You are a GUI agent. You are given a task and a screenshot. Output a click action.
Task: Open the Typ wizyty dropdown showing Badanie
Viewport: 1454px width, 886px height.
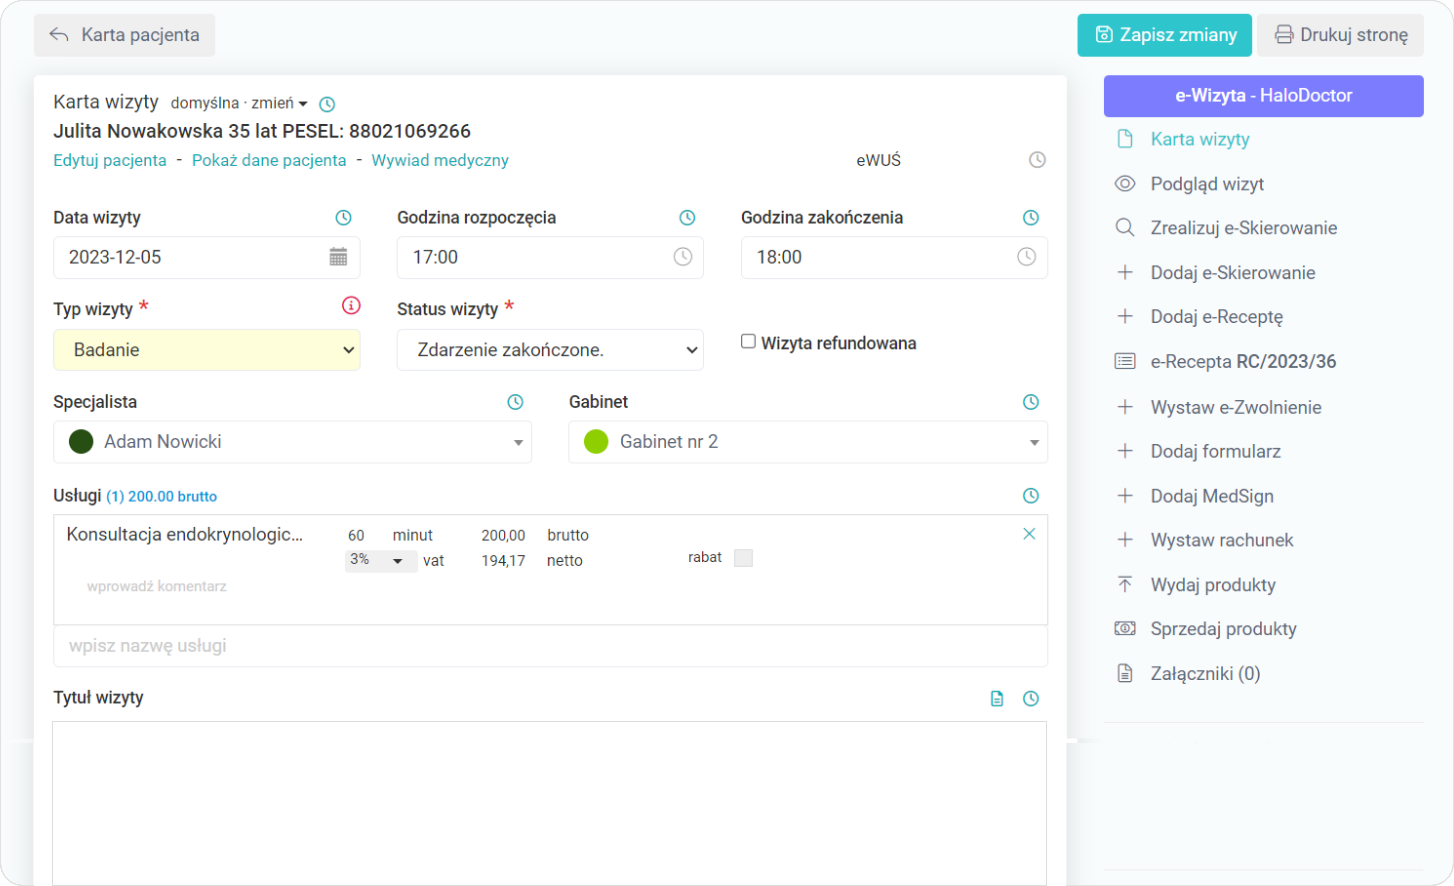(x=207, y=350)
